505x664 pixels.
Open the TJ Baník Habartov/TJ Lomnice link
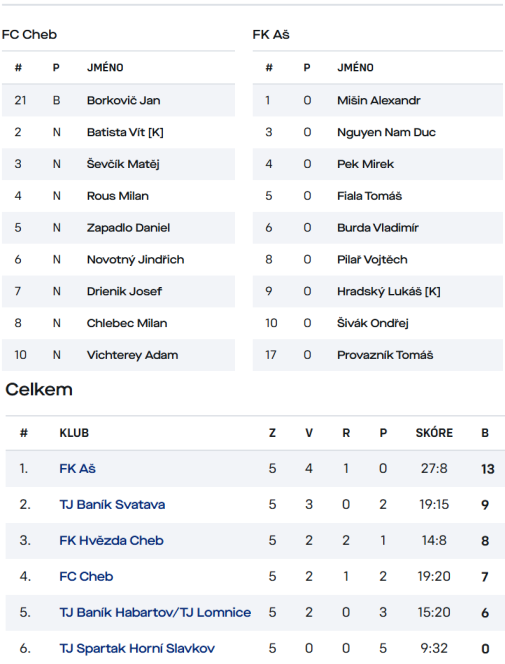[x=155, y=612]
